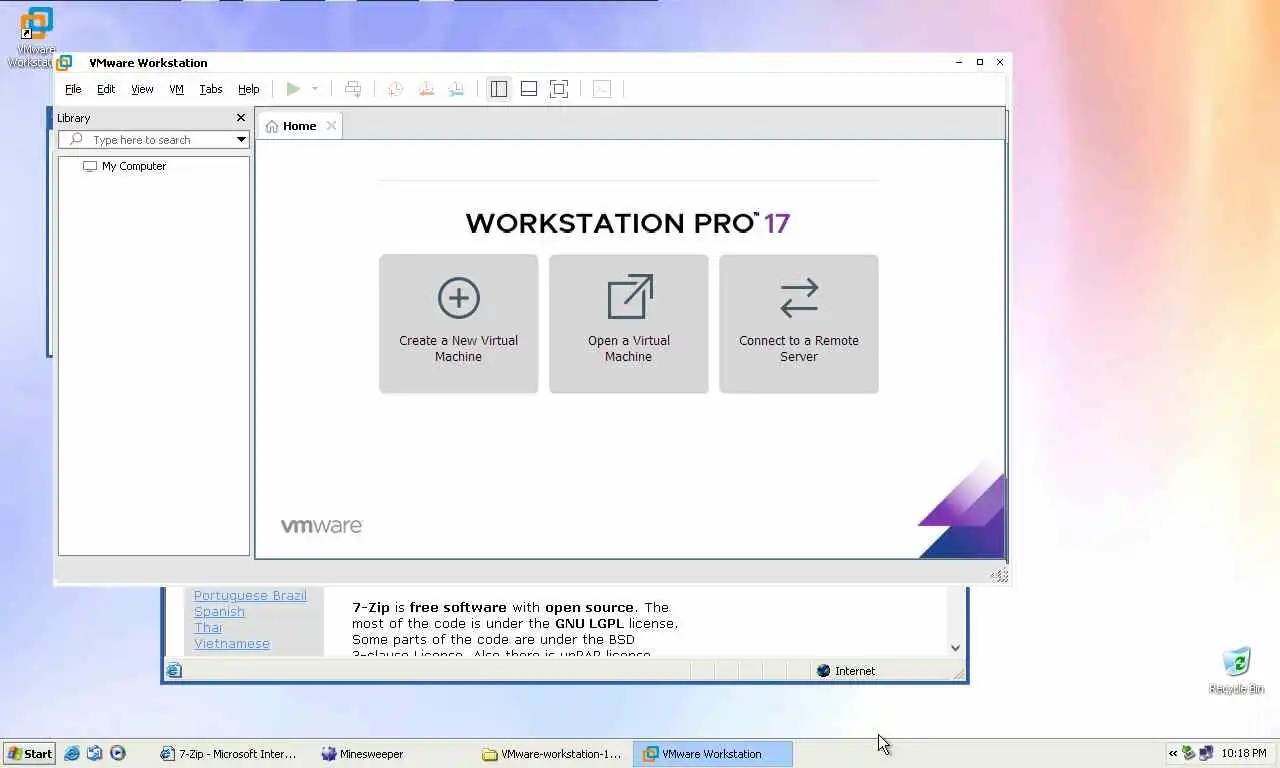
Task: Click VMware Workstation taskbar button
Action: [713, 754]
